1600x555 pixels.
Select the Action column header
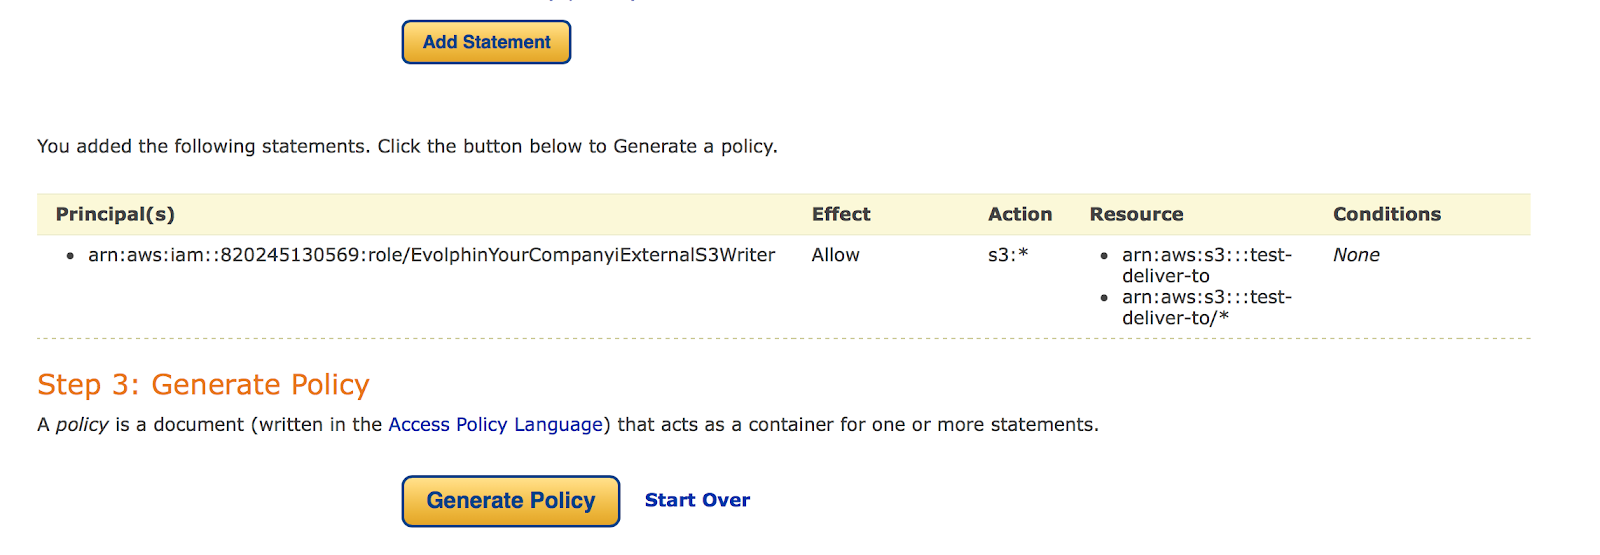1020,214
